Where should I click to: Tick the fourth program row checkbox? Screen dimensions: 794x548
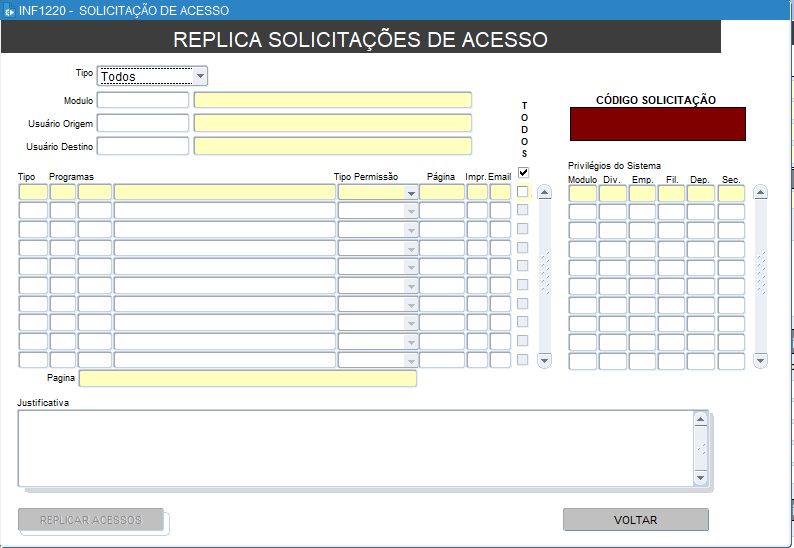click(523, 247)
